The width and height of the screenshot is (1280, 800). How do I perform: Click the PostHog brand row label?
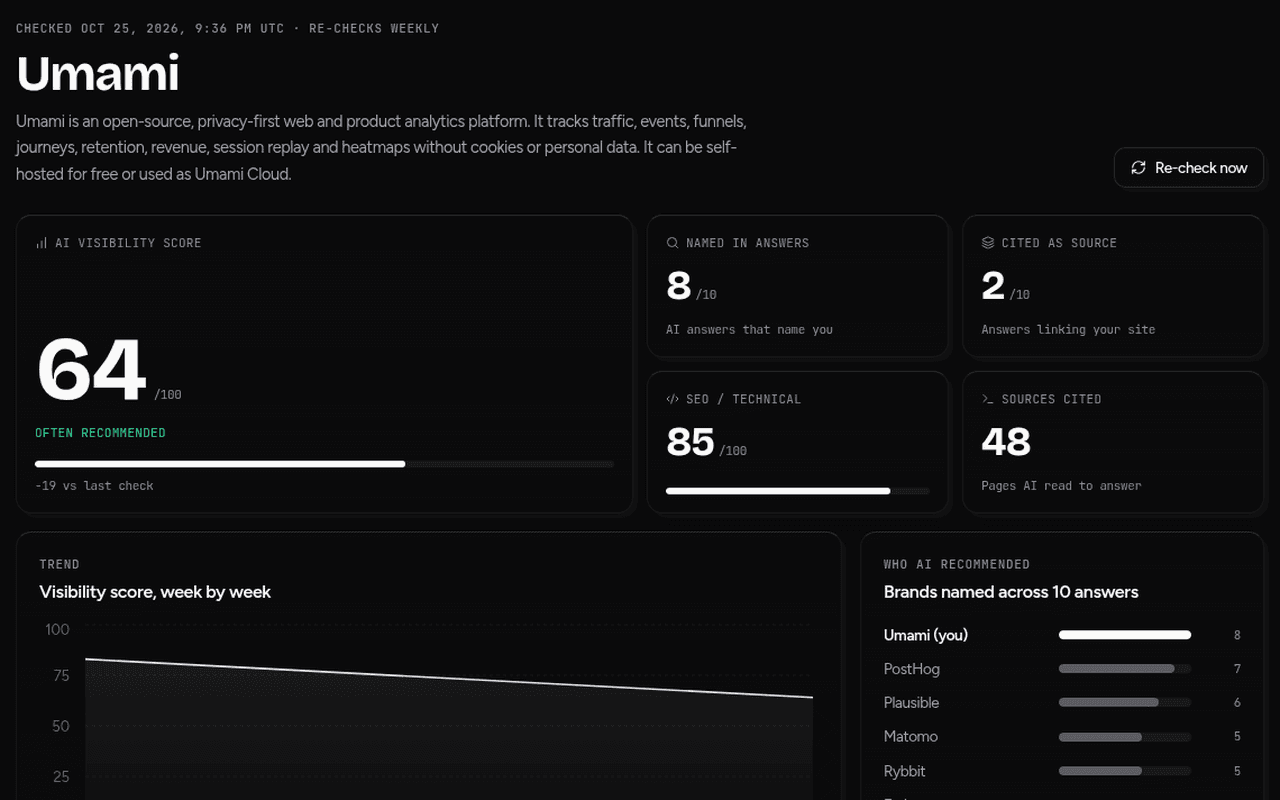(912, 669)
